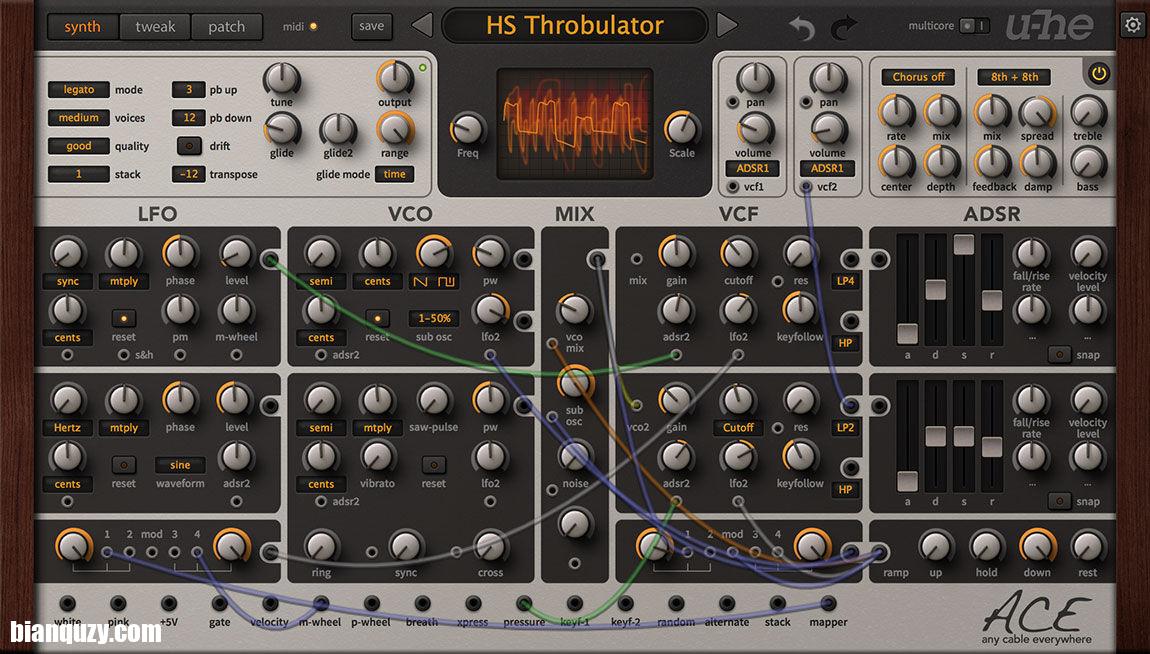
Task: Click the +5V source socket
Action: click(169, 603)
